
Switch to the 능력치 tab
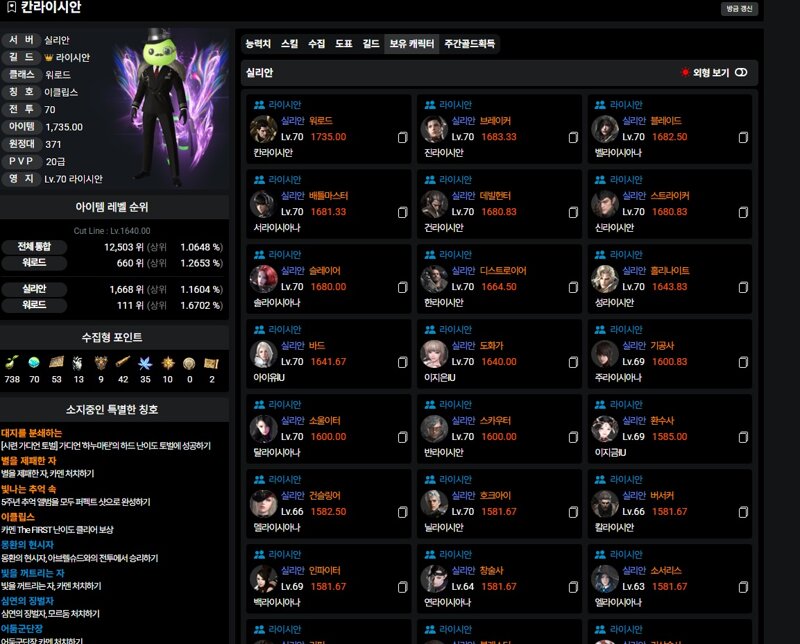pyautogui.click(x=258, y=44)
